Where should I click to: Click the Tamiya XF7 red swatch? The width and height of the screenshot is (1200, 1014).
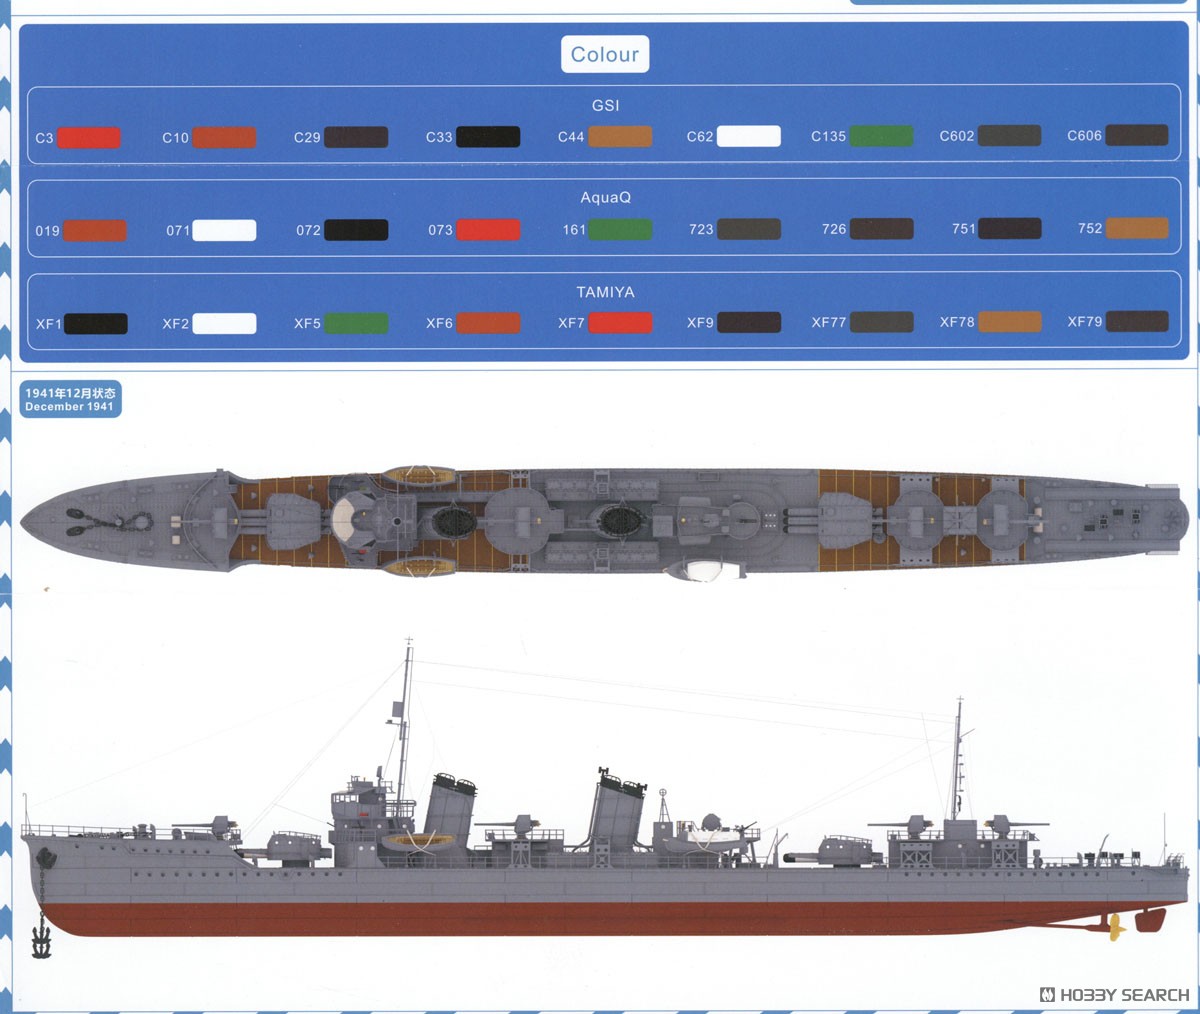620,323
